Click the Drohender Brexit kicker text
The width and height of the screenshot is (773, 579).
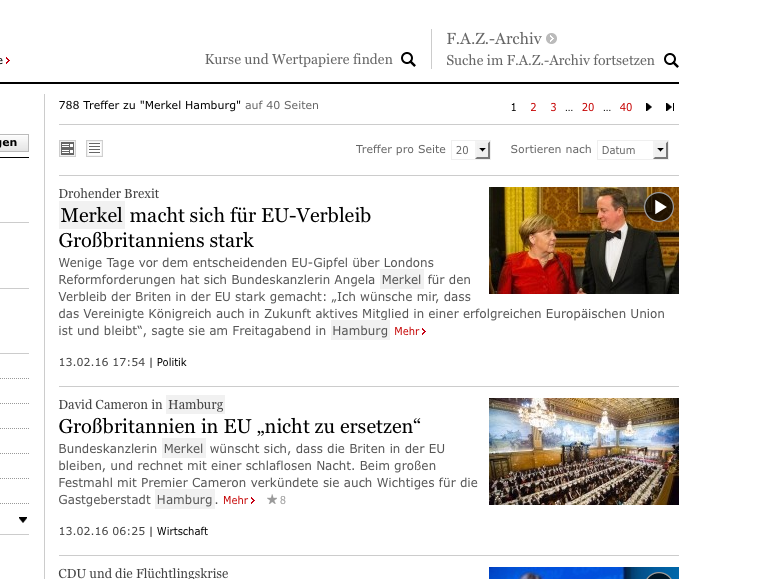tap(109, 193)
